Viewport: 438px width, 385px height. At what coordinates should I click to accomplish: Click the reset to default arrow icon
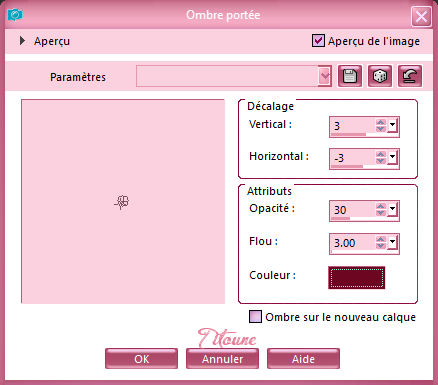tap(410, 76)
